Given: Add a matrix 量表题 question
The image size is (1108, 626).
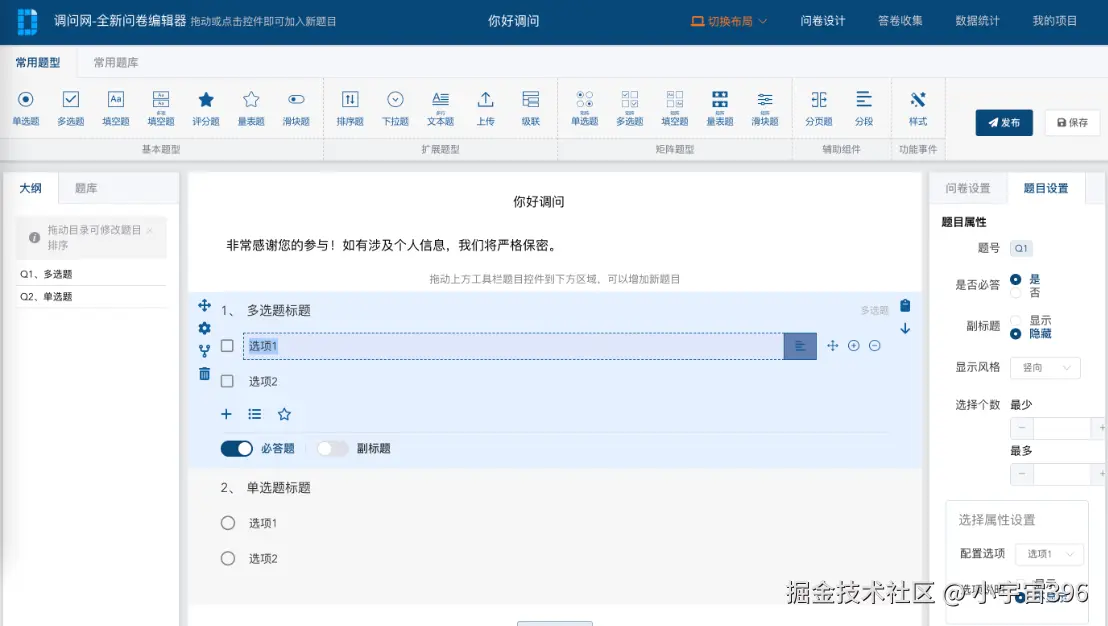Looking at the screenshot, I should coord(720,108).
